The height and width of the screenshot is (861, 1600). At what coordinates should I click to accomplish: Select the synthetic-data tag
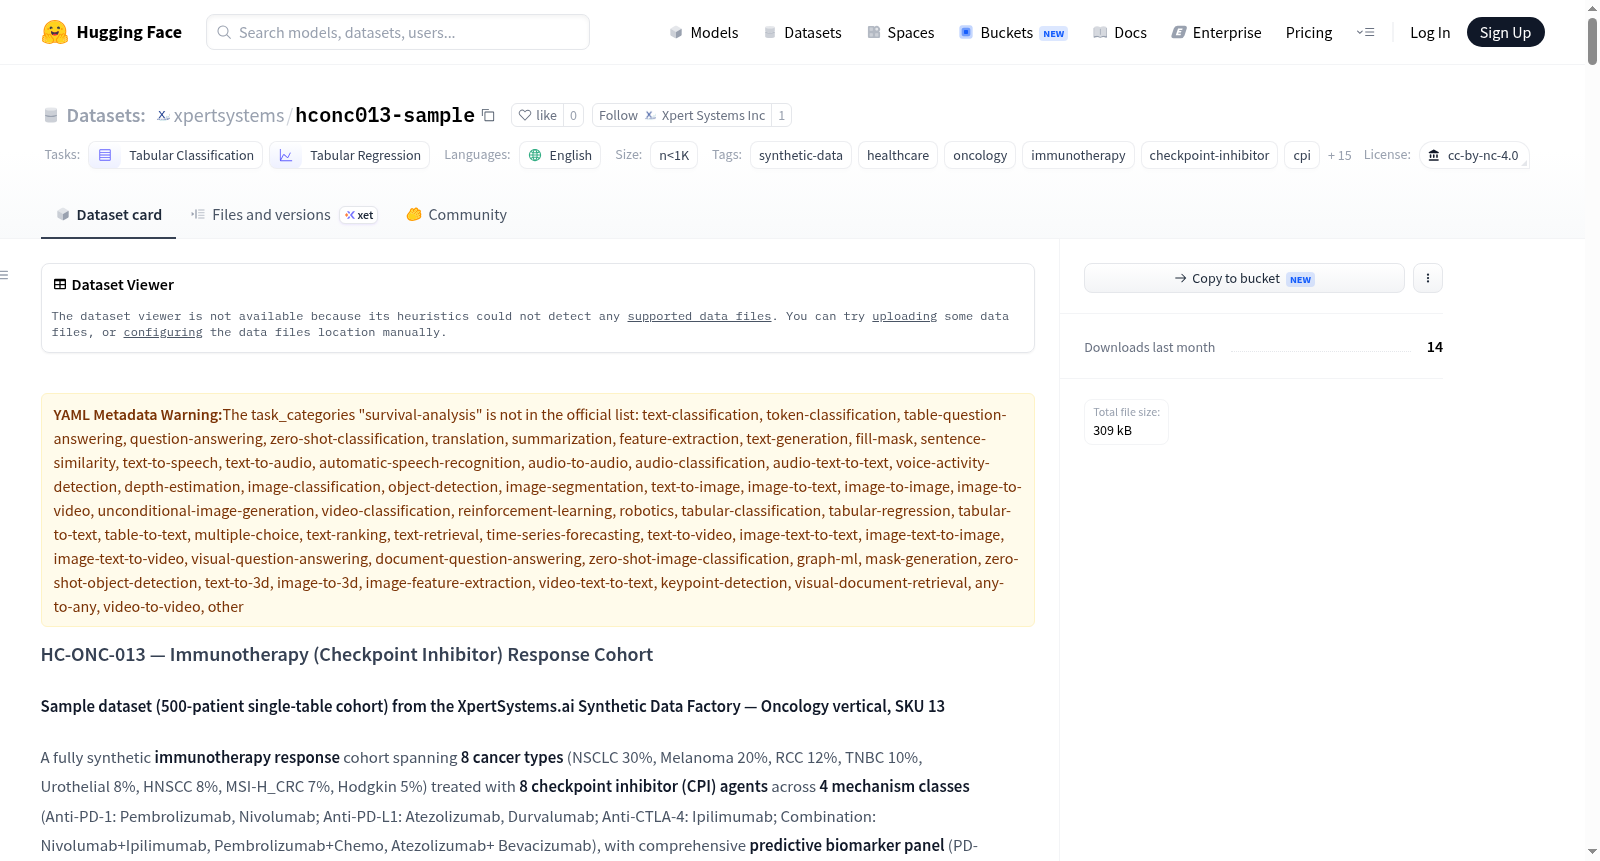[x=801, y=155]
